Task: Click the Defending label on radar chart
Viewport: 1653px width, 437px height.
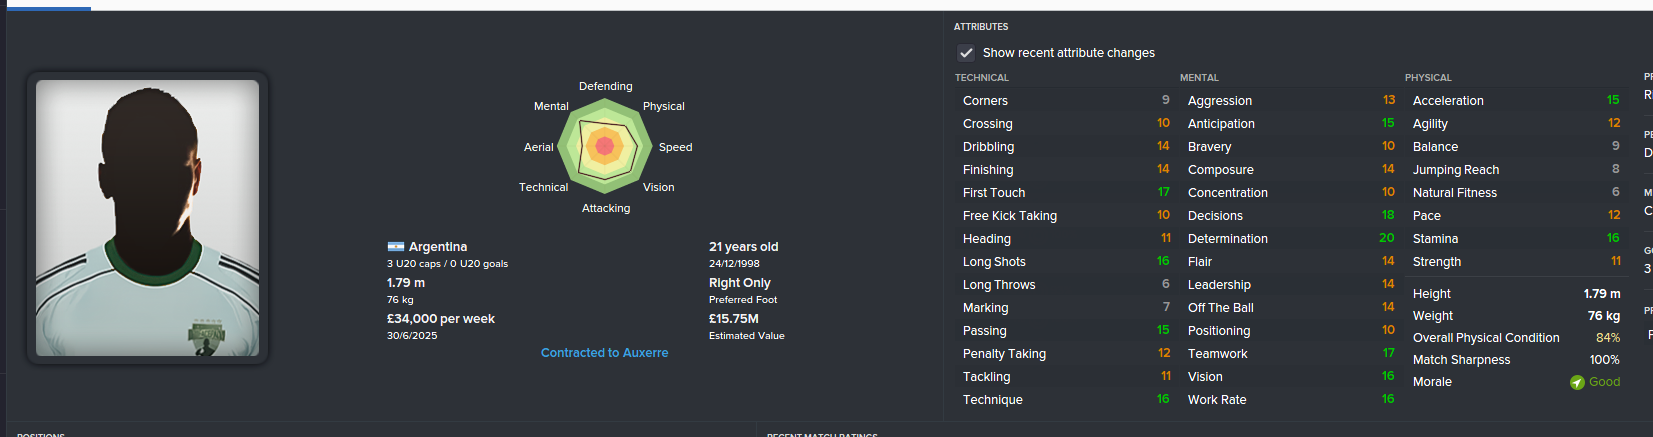Action: point(605,87)
